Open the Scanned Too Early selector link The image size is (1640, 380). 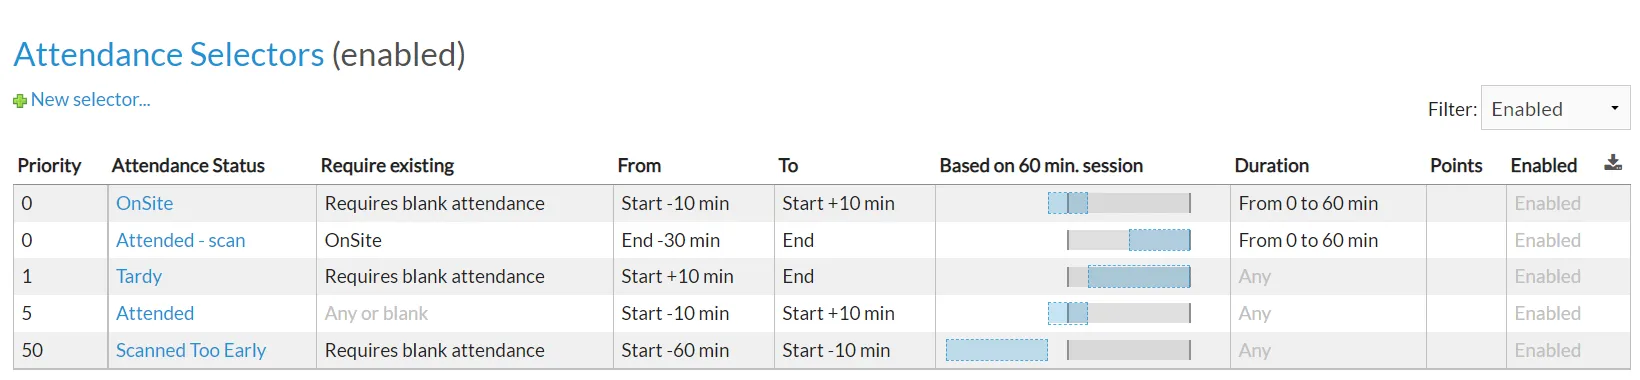tap(191, 350)
